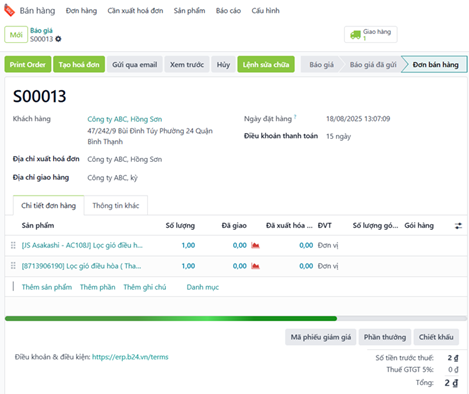Click Tạo hoá đơn button
This screenshot has height=394, width=469.
tap(79, 64)
